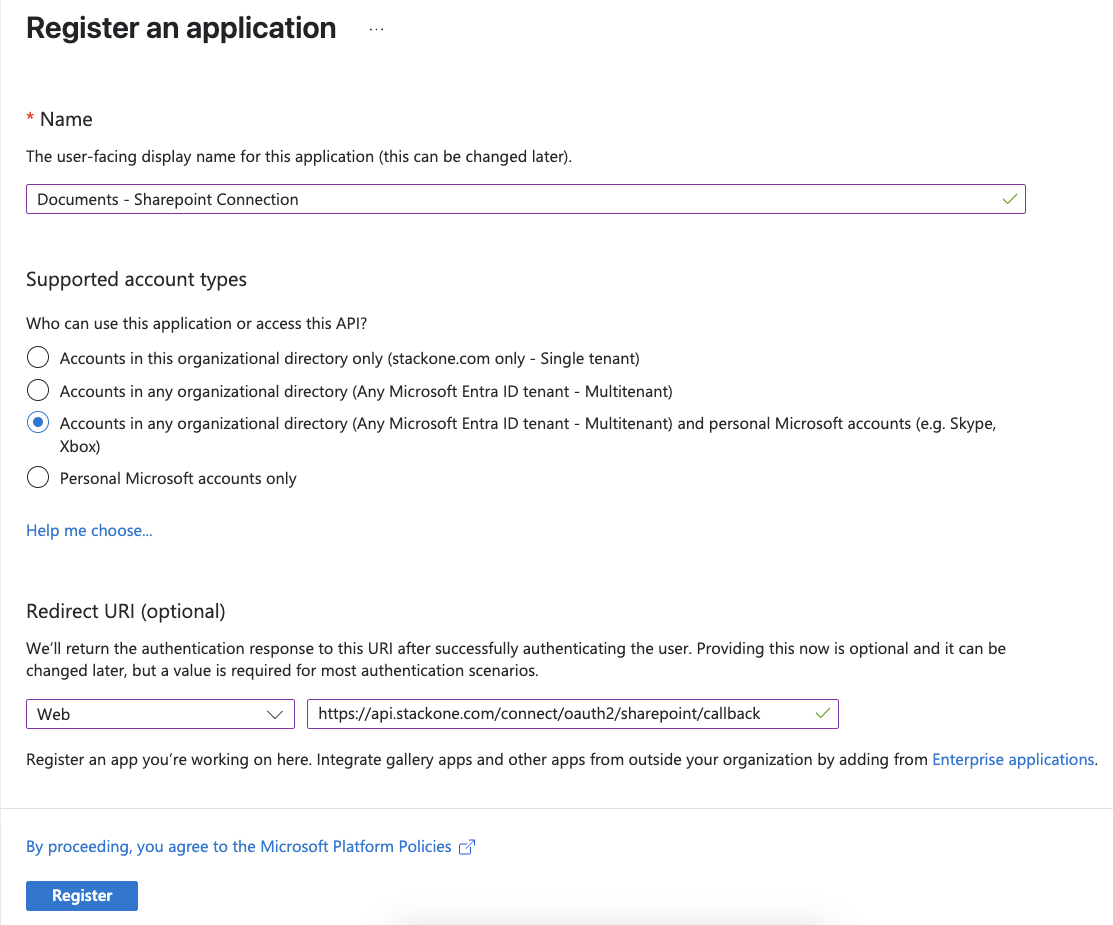Expand the Web platform dropdown
1113x925 pixels.
160,714
